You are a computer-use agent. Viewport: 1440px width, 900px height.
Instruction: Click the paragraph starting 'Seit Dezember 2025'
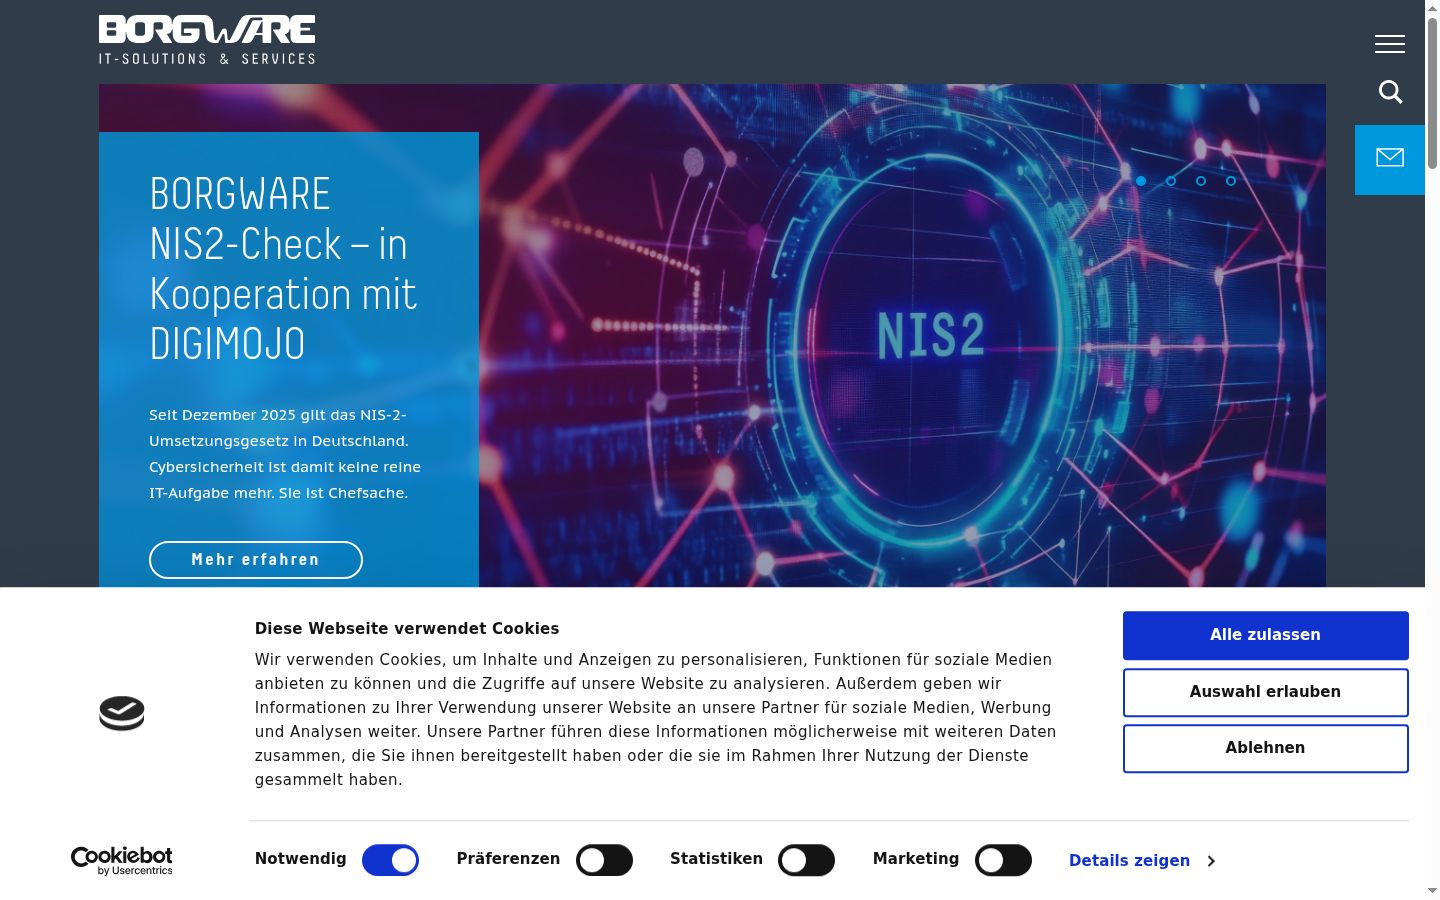point(285,454)
